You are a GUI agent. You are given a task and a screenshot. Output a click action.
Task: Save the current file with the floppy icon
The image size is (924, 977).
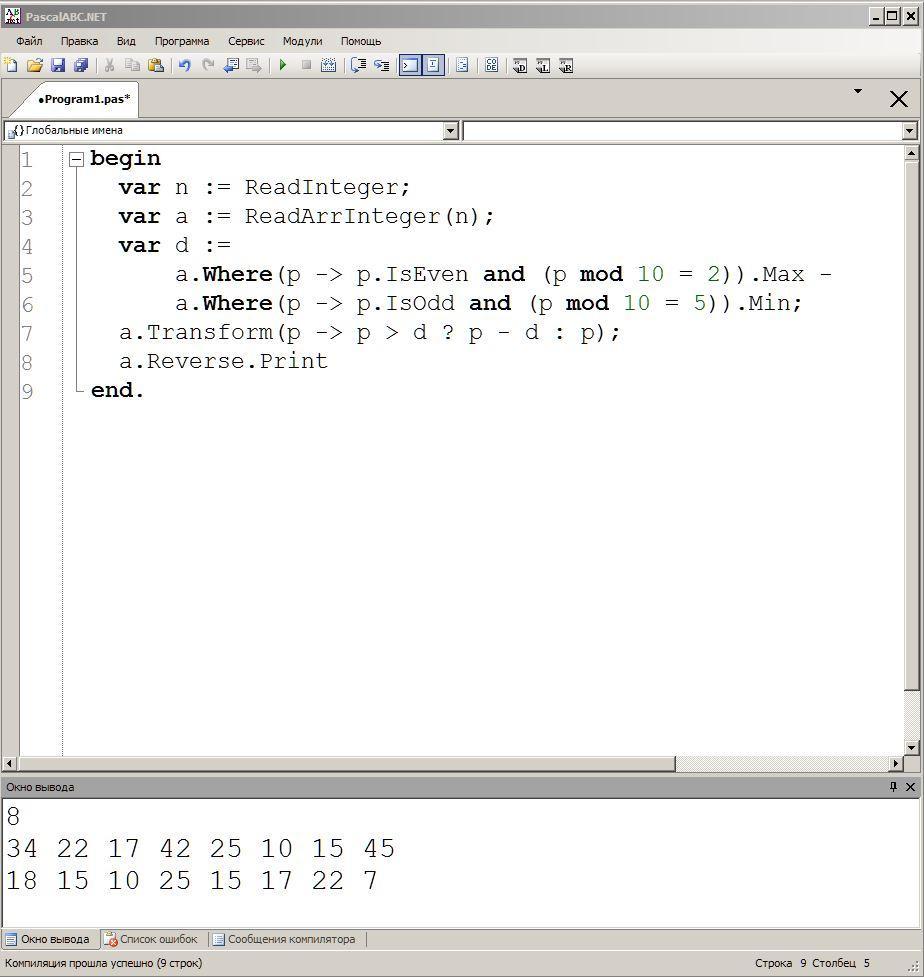58,65
